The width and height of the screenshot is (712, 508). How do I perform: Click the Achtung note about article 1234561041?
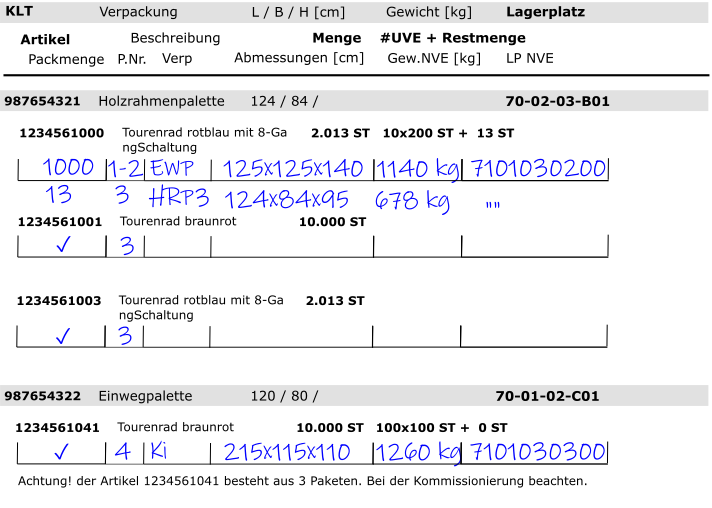click(302, 481)
